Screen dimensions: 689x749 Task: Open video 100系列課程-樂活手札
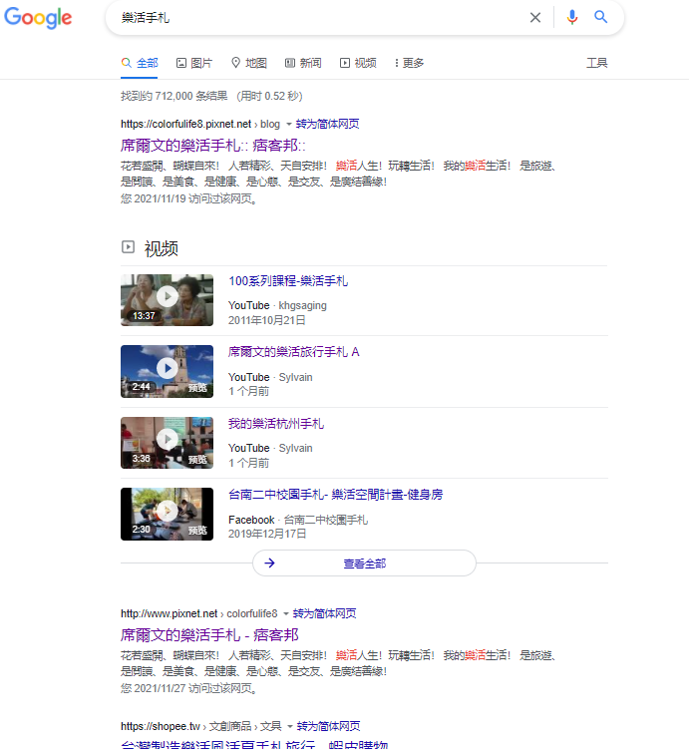coord(288,281)
